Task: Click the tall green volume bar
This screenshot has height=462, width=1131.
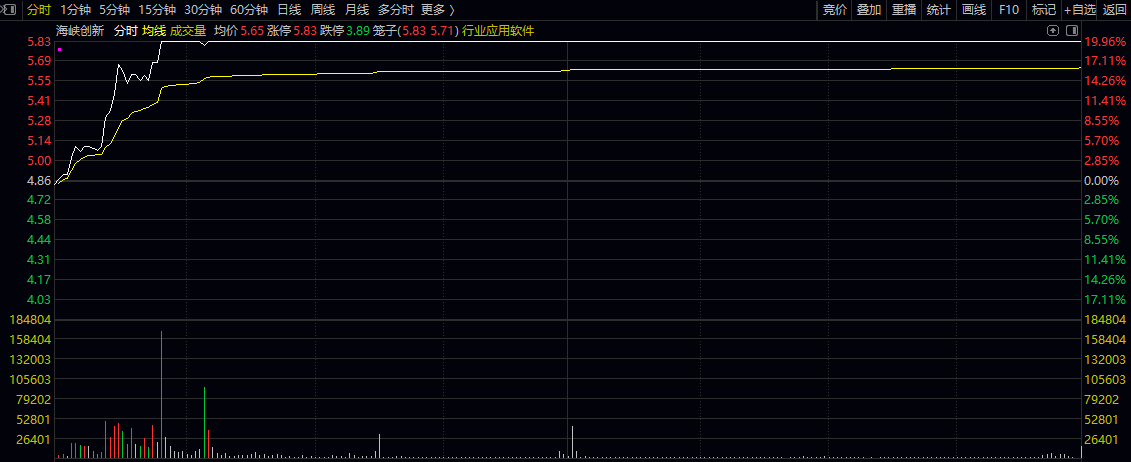Action: (x=204, y=422)
